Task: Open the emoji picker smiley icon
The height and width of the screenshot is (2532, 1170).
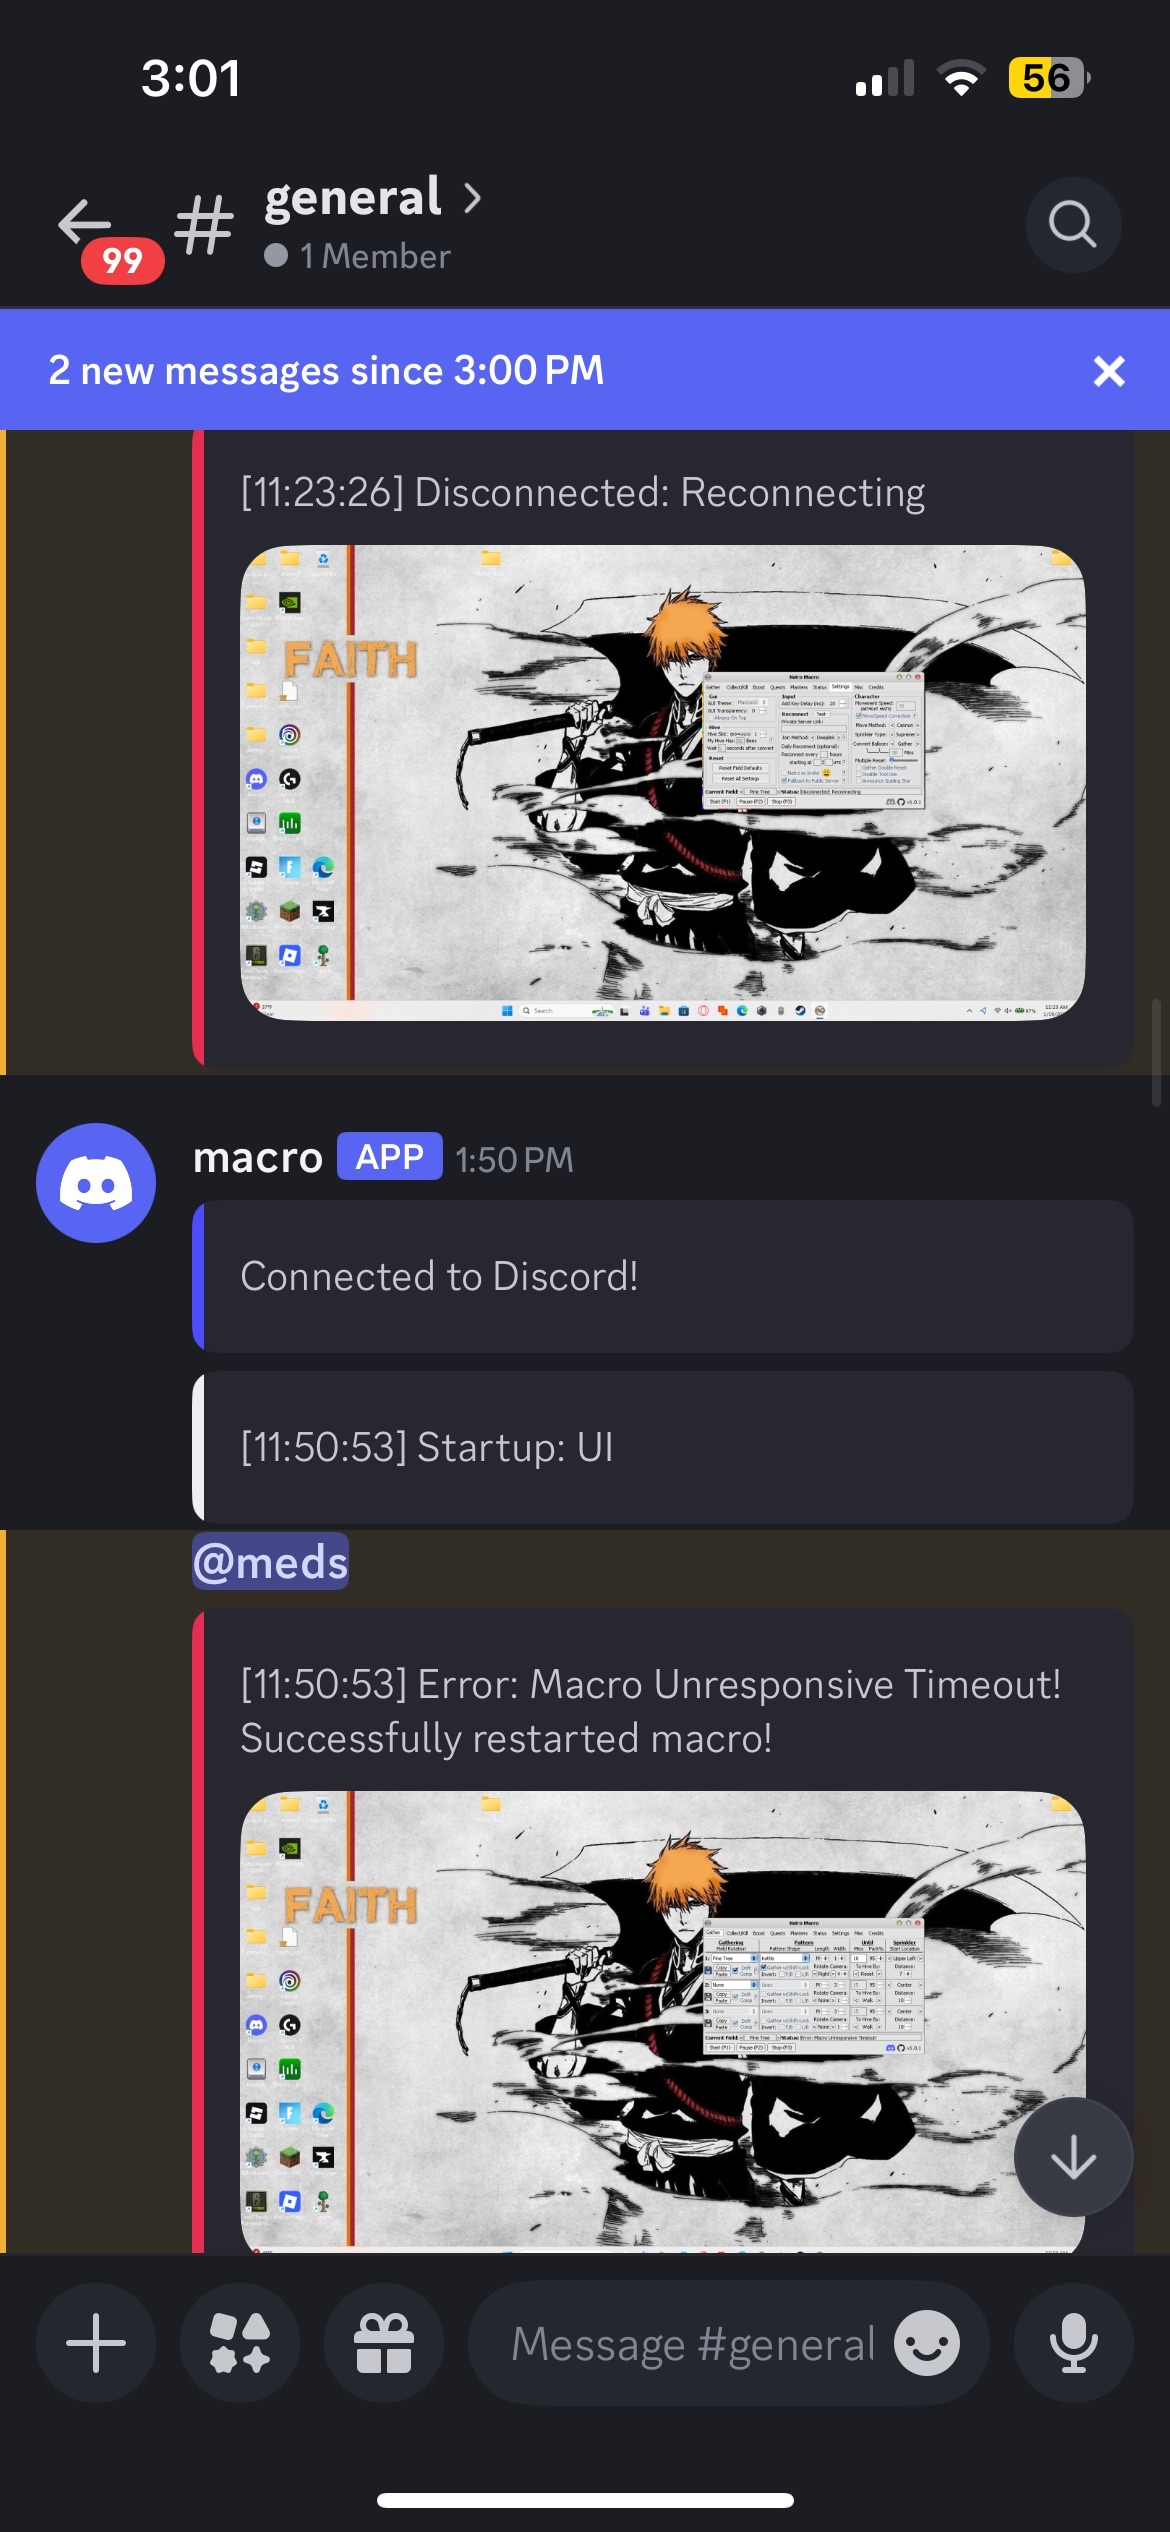Action: (x=927, y=2343)
